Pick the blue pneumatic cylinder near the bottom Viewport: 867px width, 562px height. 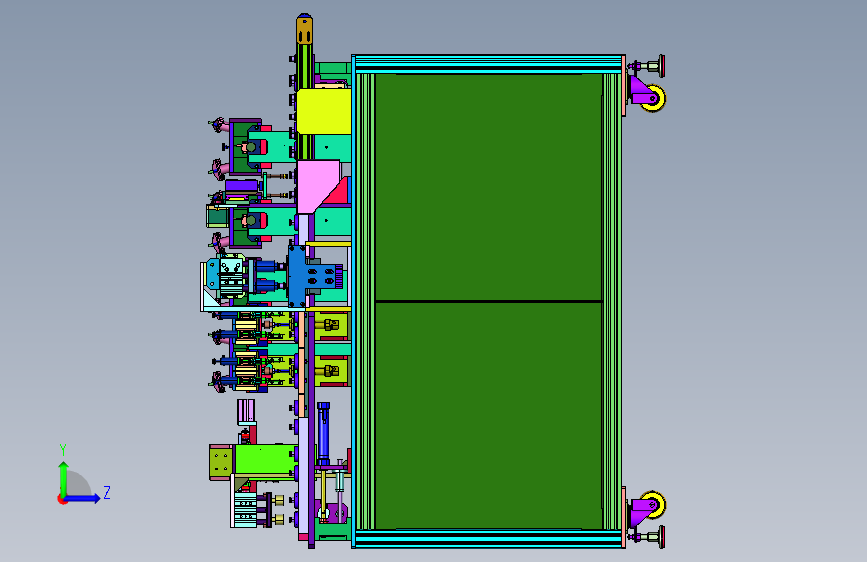pos(323,434)
